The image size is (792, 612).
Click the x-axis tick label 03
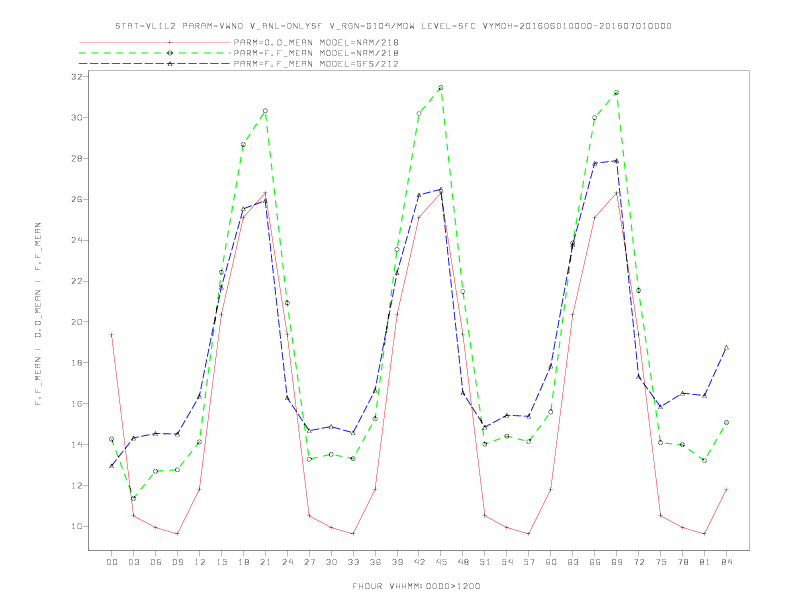pyautogui.click(x=133, y=562)
